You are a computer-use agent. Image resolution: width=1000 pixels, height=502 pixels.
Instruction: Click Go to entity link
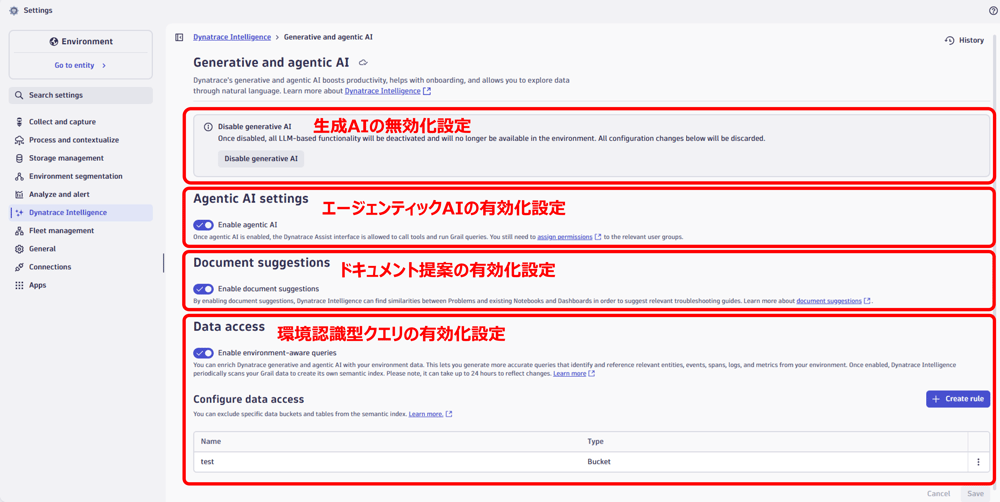75,65
